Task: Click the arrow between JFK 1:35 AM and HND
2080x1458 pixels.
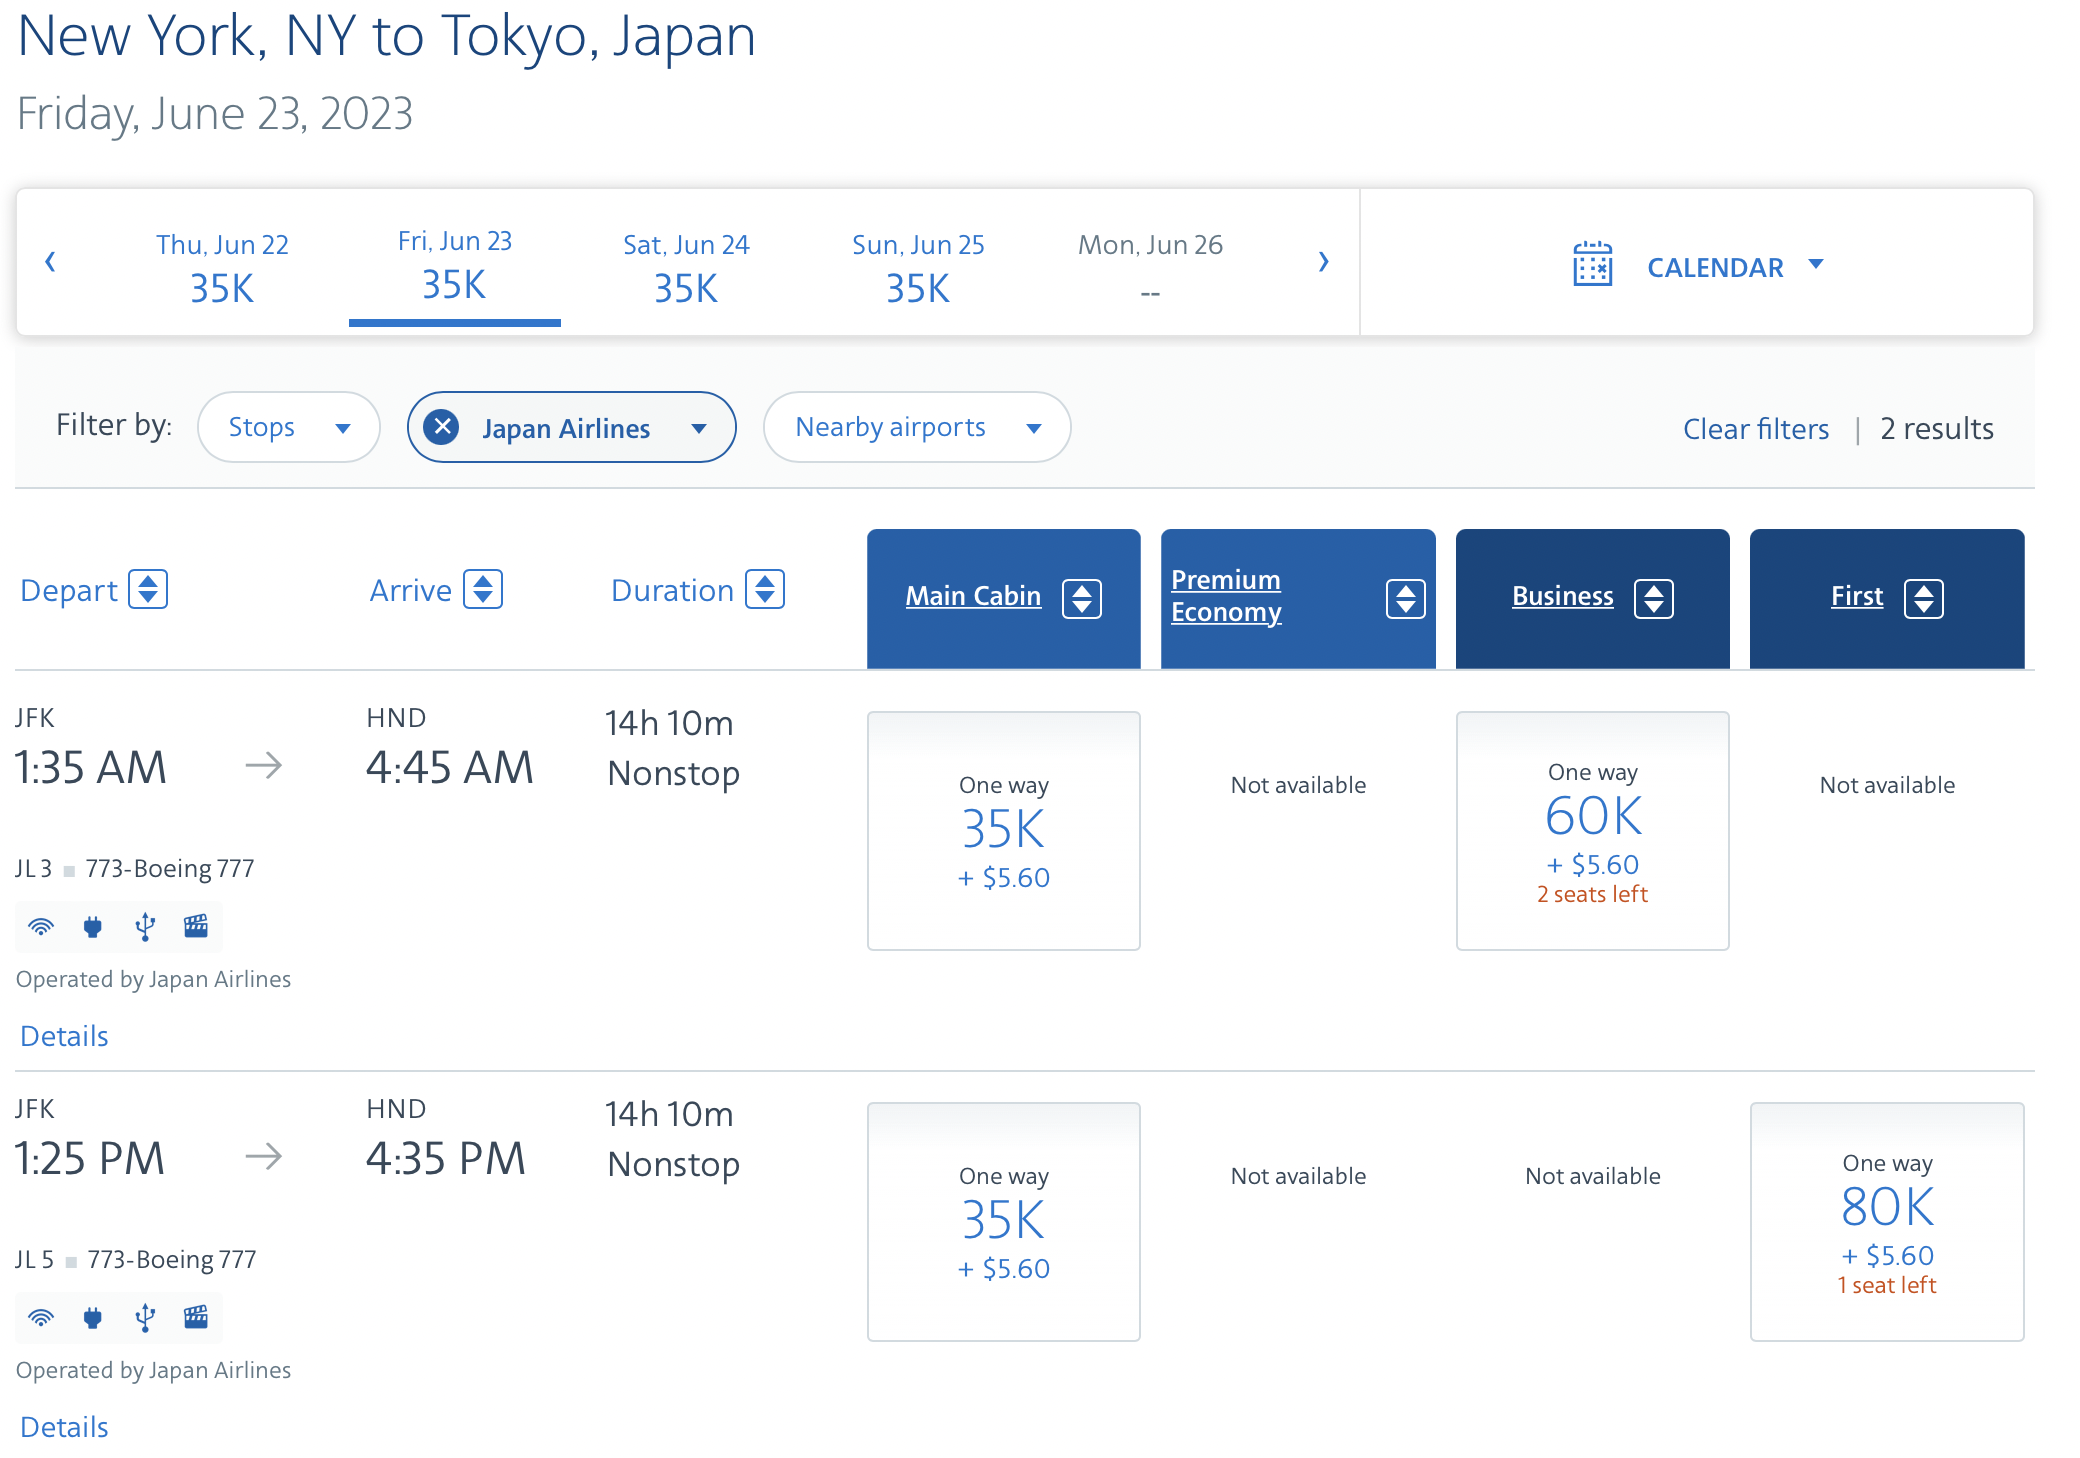Action: [x=264, y=766]
